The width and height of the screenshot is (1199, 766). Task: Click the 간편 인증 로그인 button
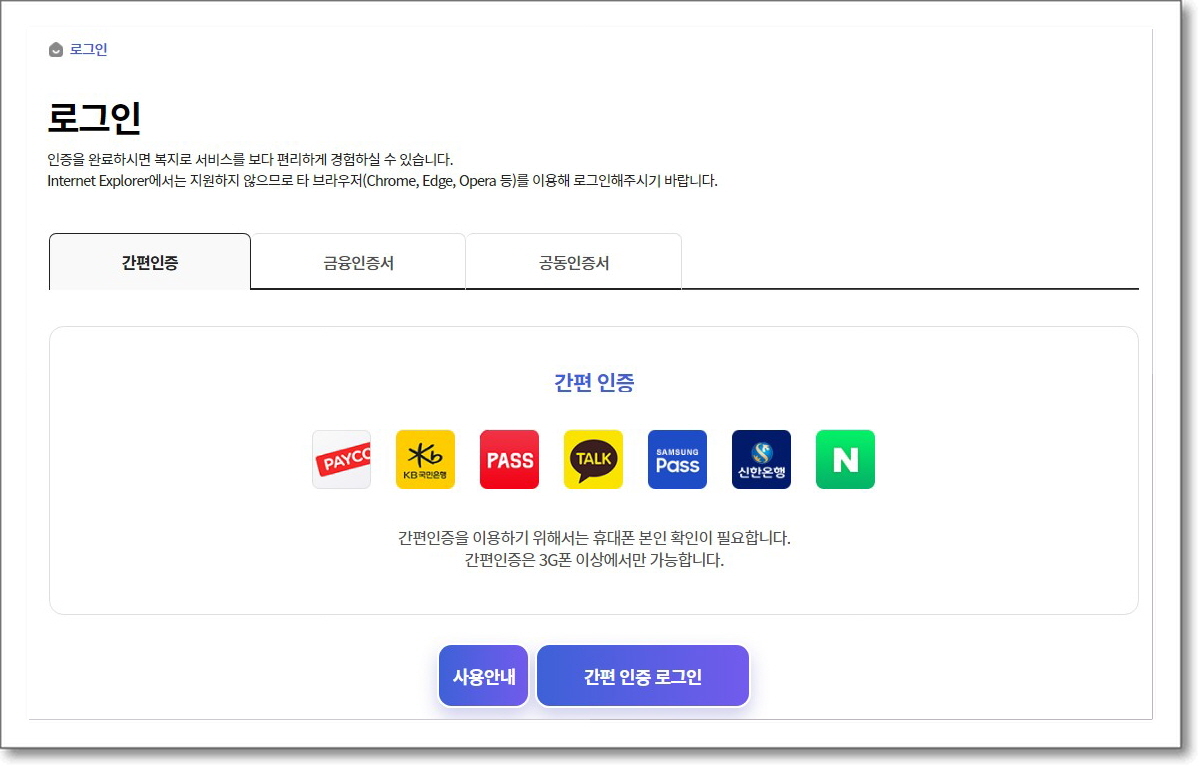[x=643, y=676]
